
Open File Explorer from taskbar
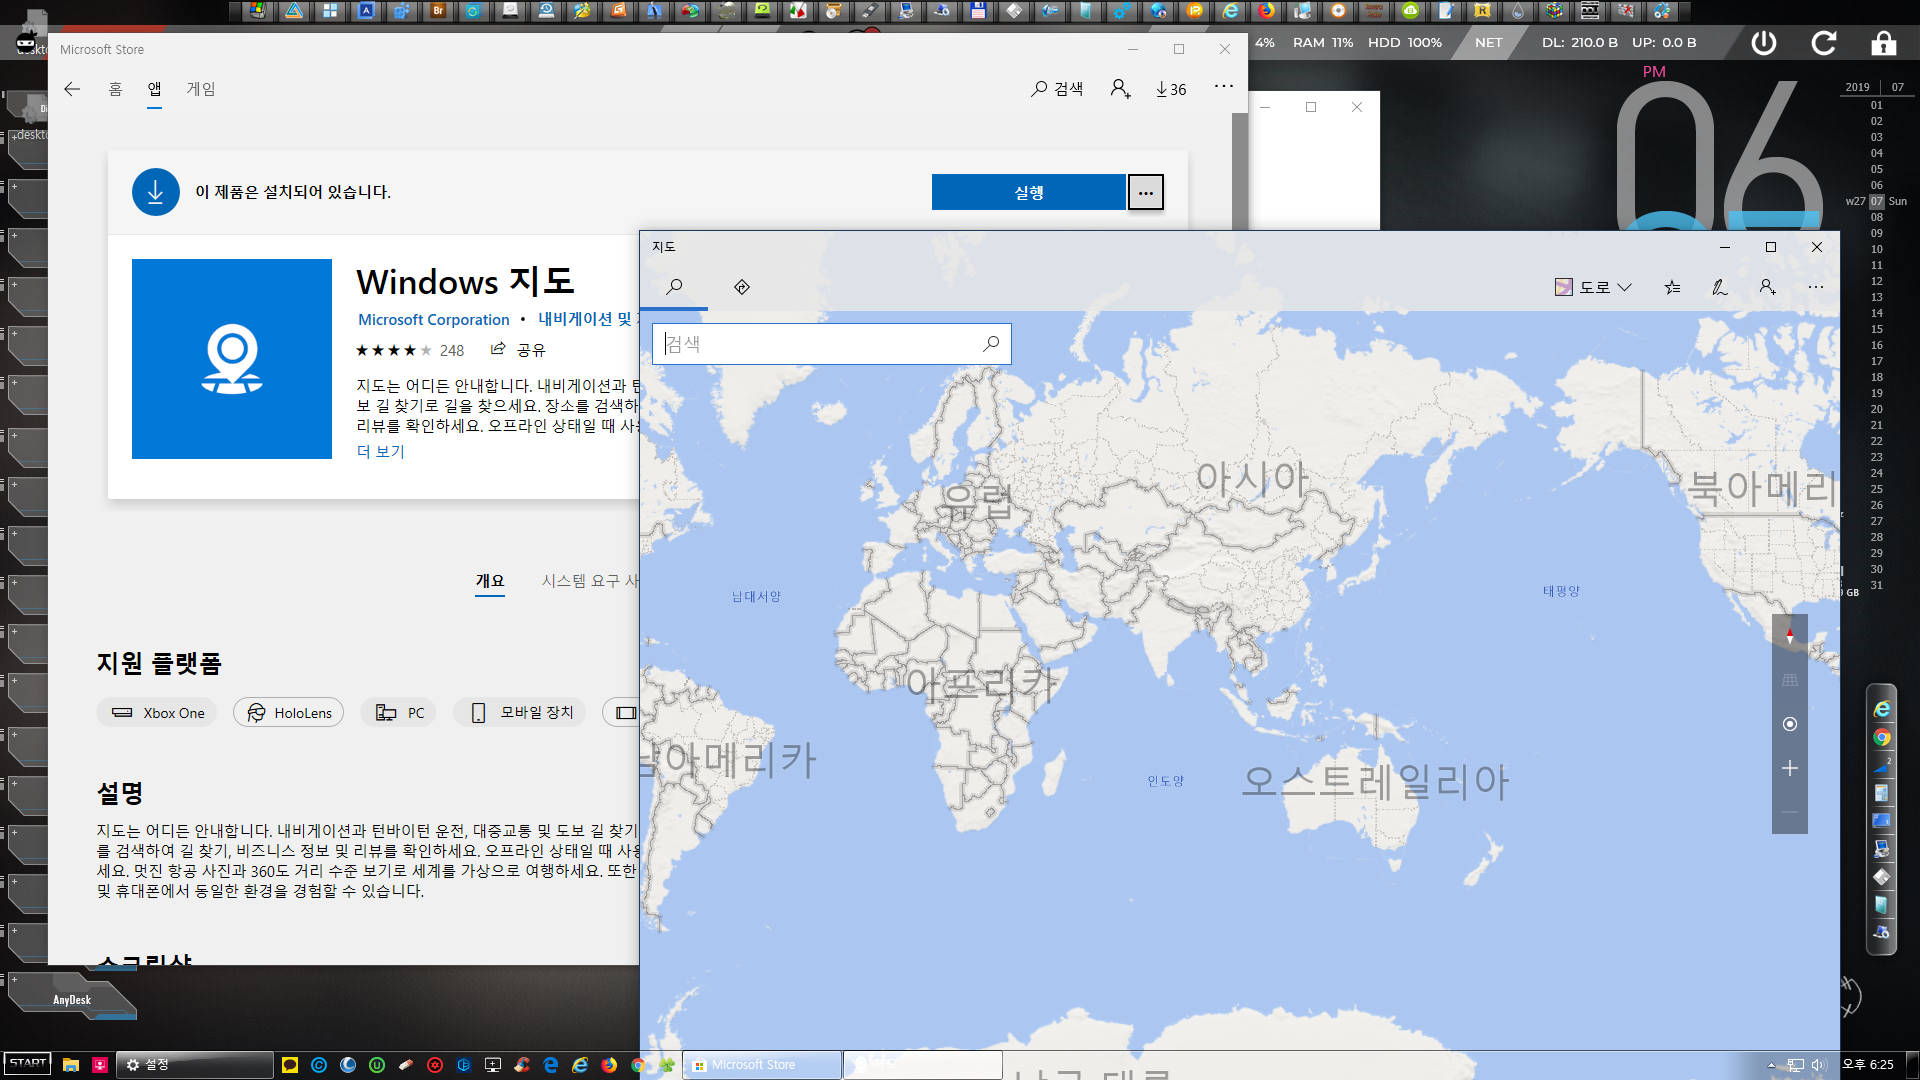click(x=71, y=1065)
